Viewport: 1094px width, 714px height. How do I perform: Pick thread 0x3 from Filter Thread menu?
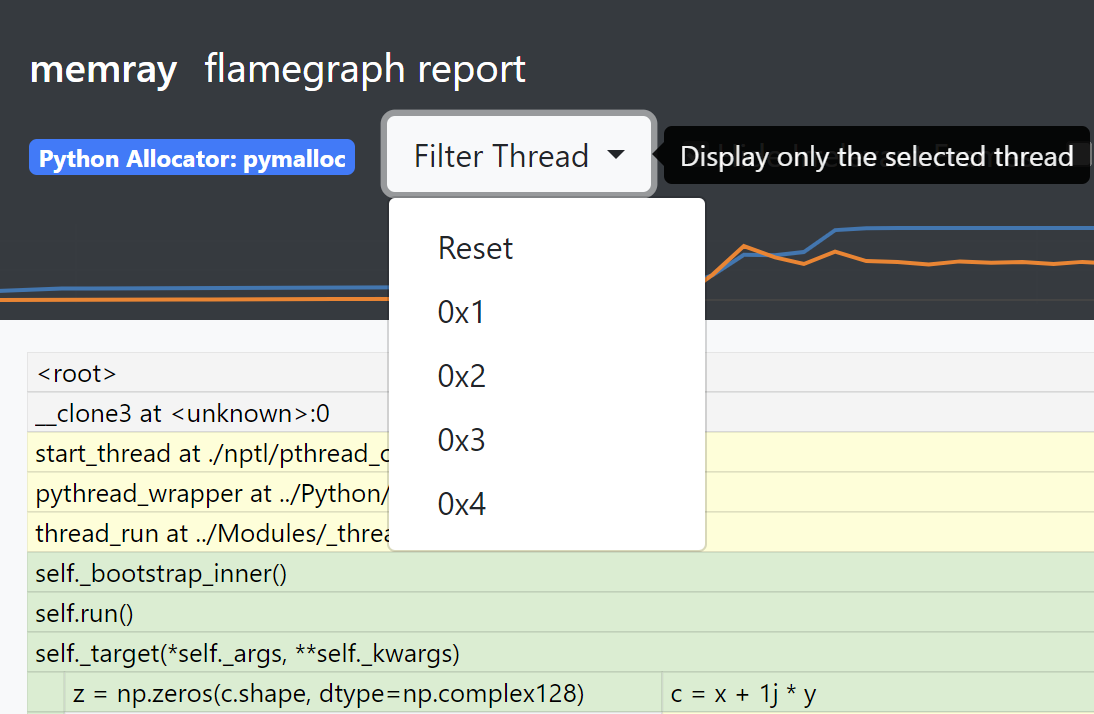point(461,439)
